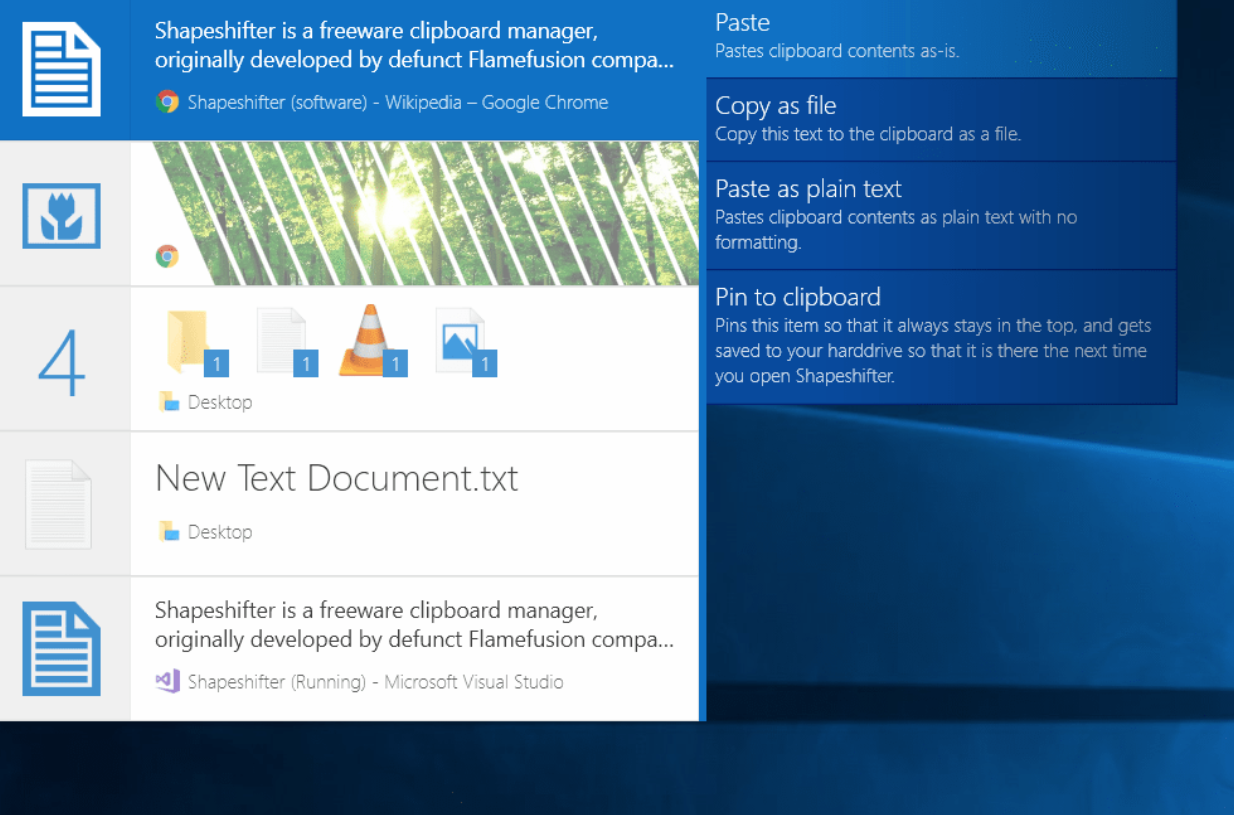Choose Pin to clipboard action
1234x815 pixels.
click(x=941, y=338)
